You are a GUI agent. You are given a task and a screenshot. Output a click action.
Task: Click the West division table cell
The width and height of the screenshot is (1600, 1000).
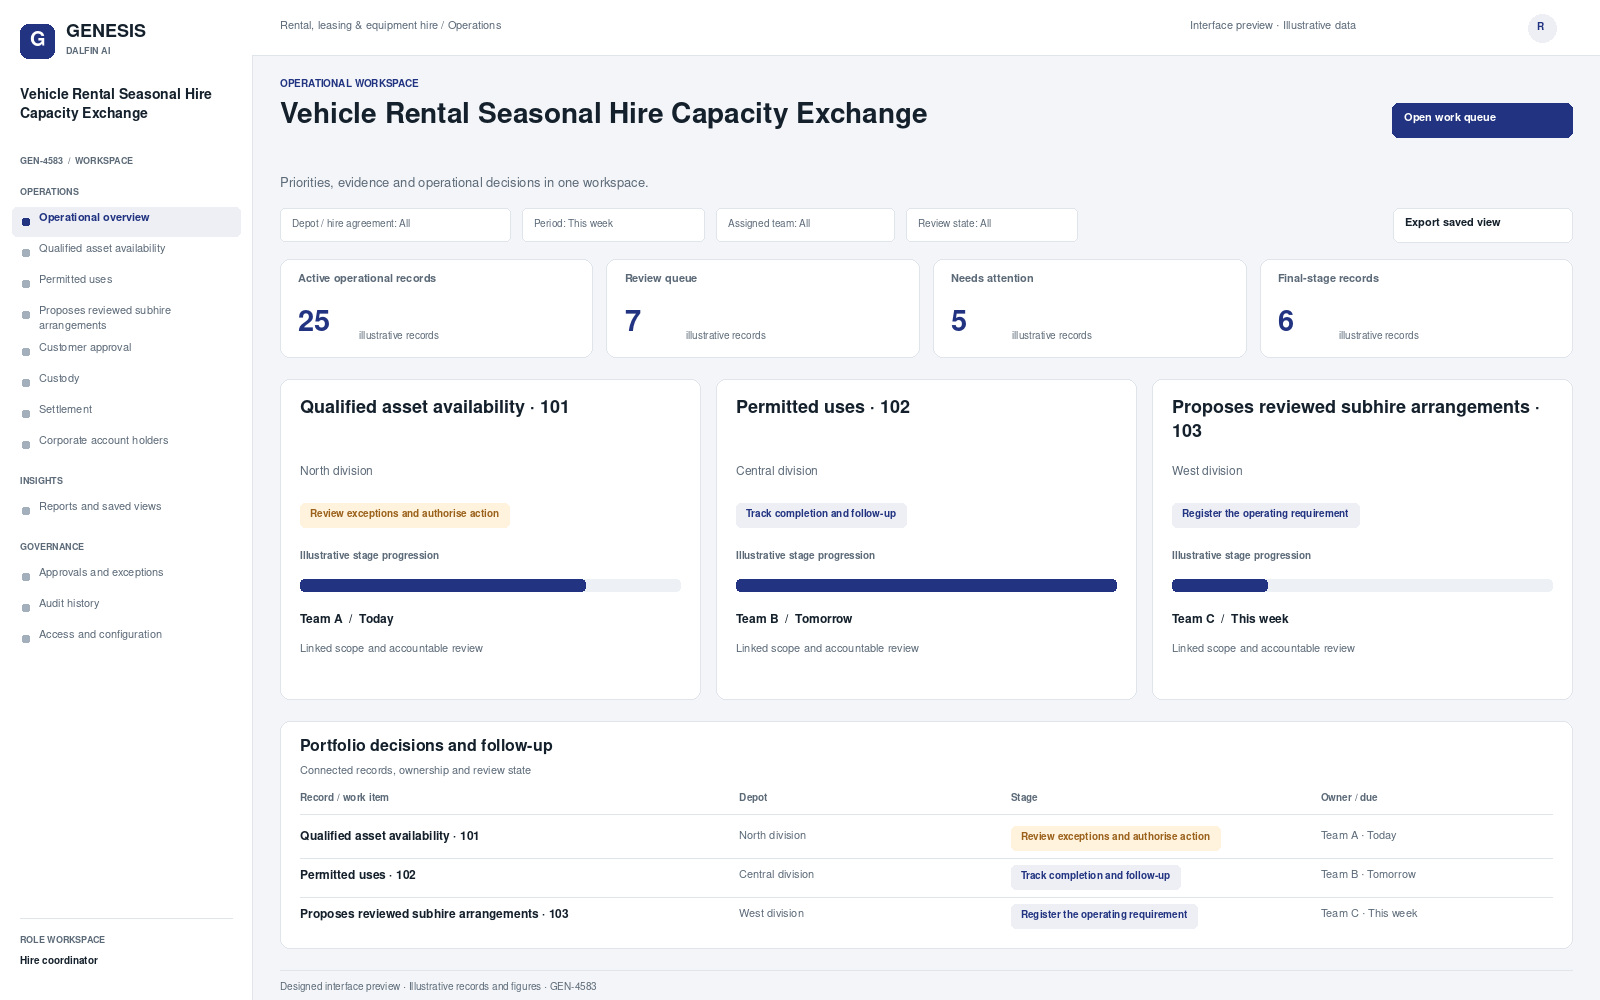point(771,914)
